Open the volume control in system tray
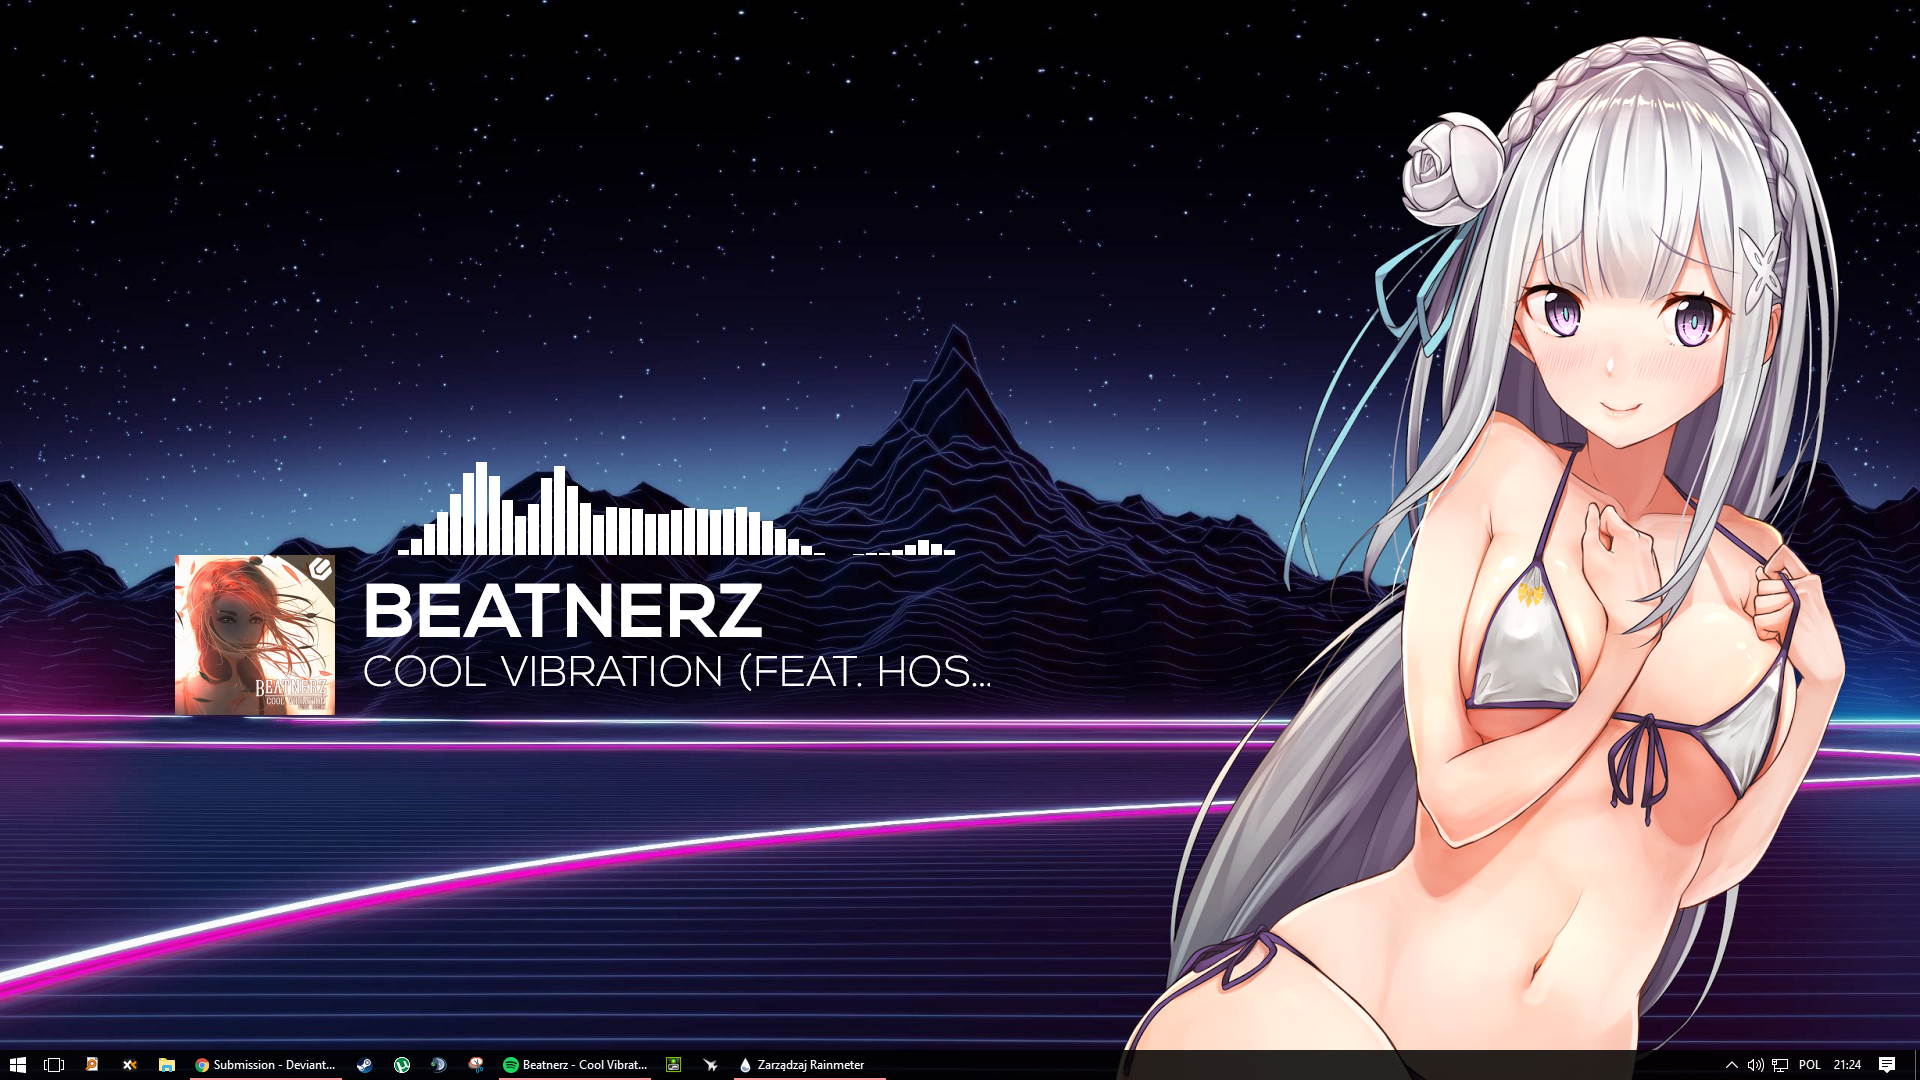The image size is (1920, 1080). click(x=1755, y=1065)
